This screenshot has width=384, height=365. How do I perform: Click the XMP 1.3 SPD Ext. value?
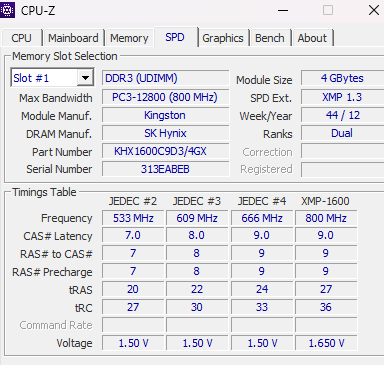point(342,97)
